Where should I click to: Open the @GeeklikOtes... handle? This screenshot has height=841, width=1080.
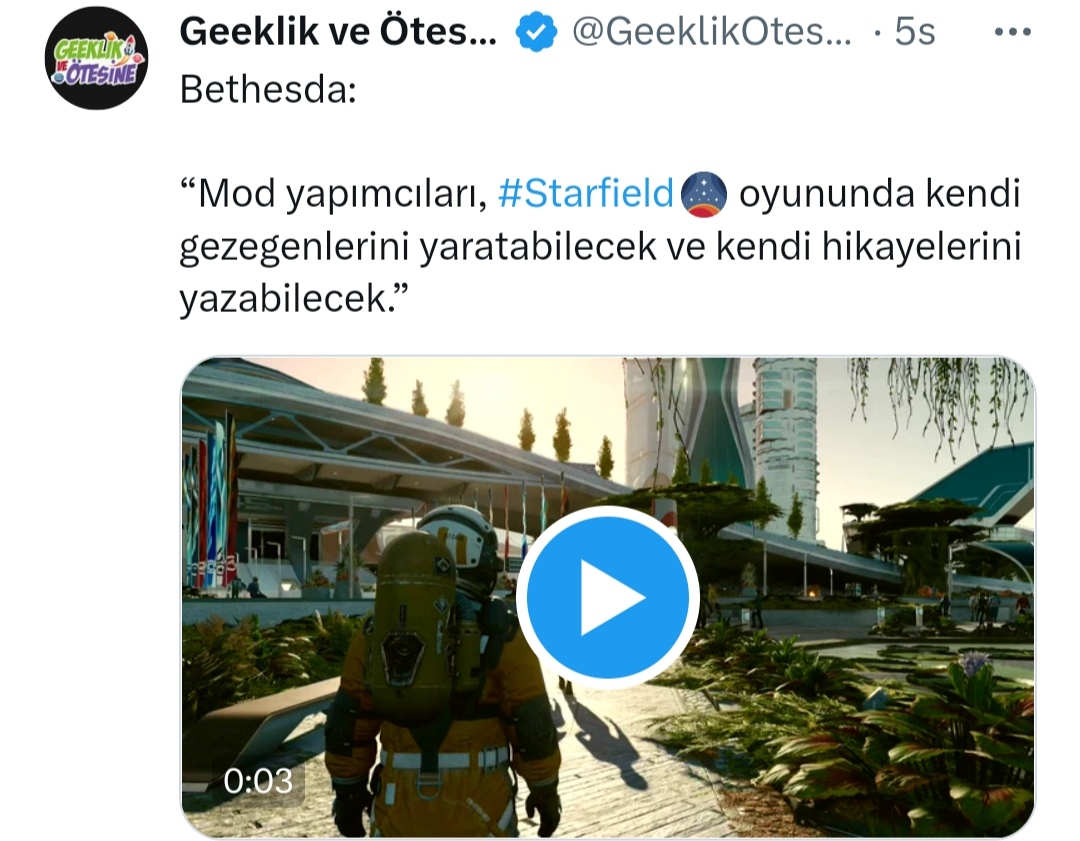[x=712, y=32]
